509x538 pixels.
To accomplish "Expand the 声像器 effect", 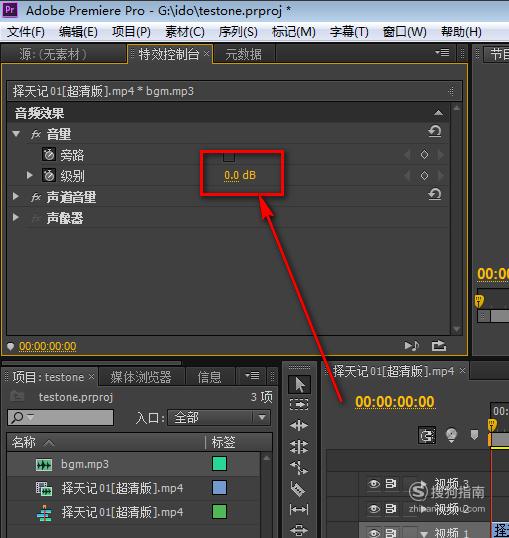I will 16,217.
